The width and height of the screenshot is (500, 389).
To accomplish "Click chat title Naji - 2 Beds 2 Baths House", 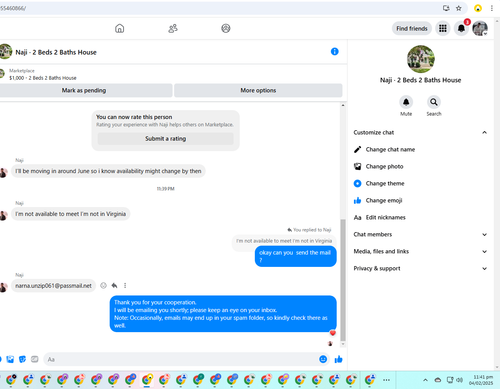I will (56, 52).
